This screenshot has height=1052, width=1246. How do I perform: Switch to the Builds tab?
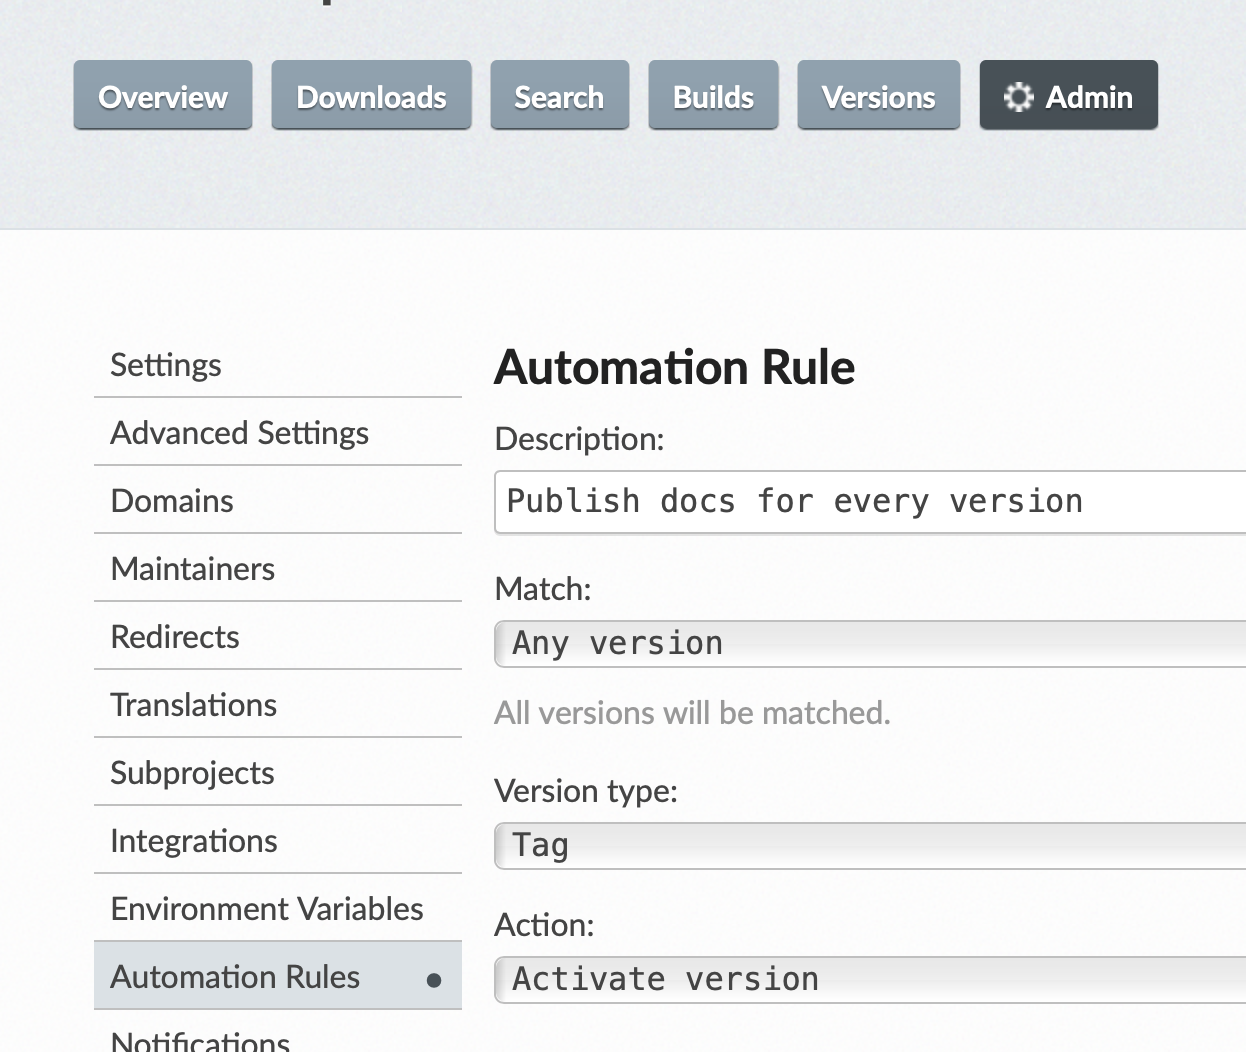(713, 95)
